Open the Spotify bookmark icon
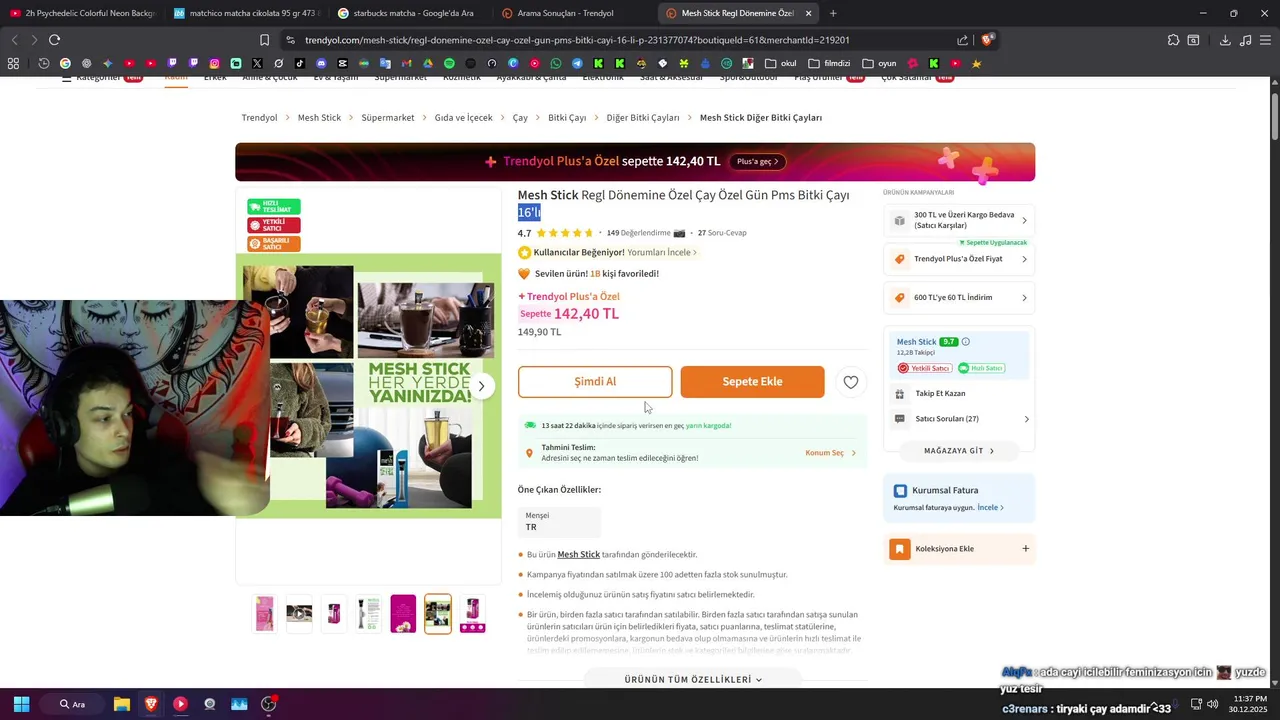 (x=449, y=63)
